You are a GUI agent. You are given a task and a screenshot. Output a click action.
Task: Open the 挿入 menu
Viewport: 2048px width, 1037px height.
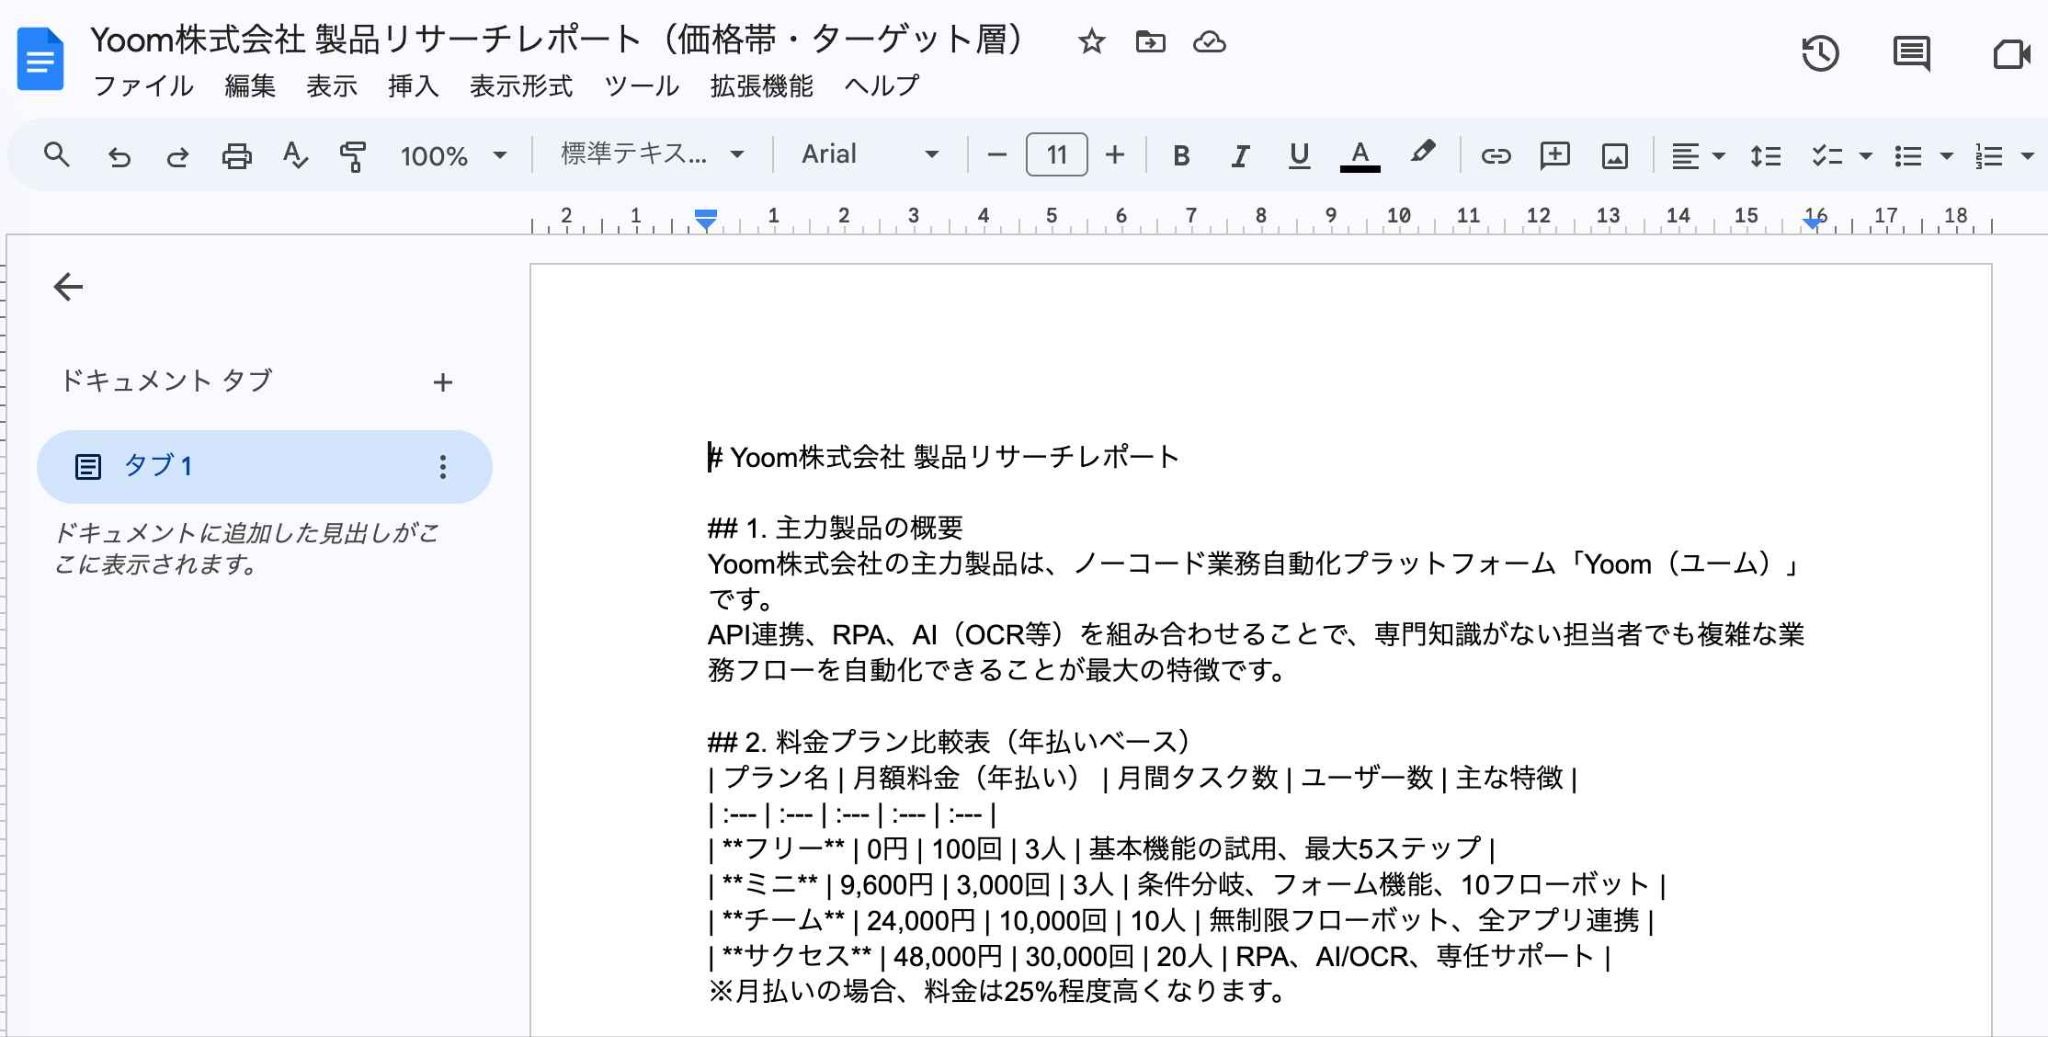413,86
